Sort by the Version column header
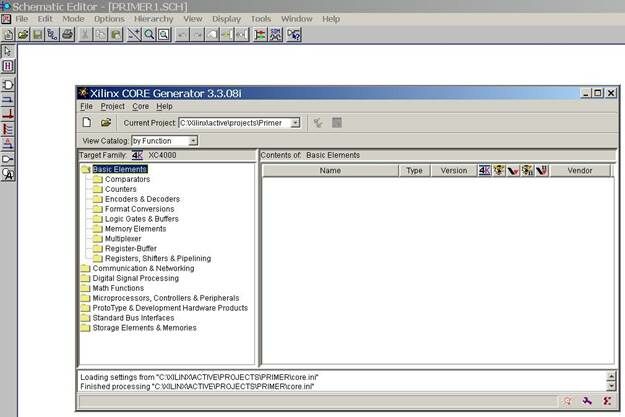The height and width of the screenshot is (417, 625). (x=454, y=171)
